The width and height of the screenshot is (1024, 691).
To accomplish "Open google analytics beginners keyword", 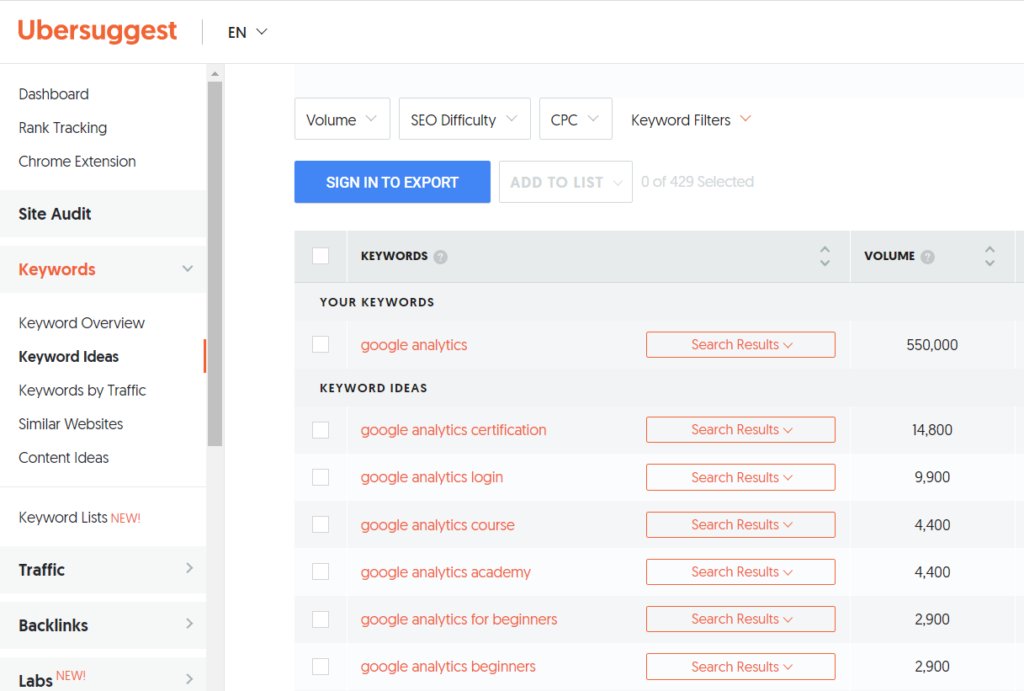I will pos(448,667).
